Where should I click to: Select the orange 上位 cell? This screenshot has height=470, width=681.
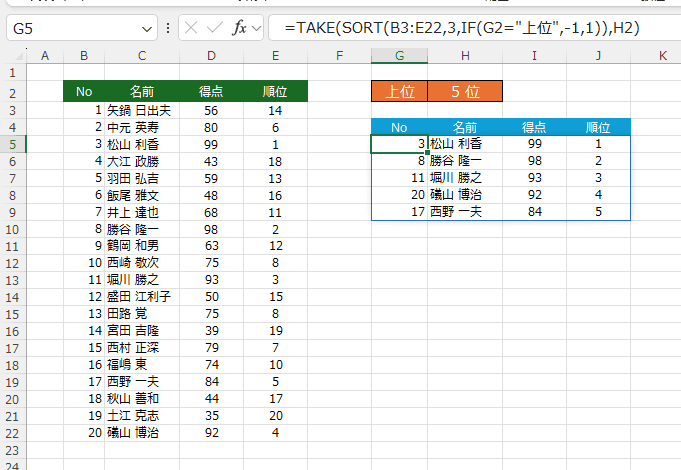pyautogui.click(x=399, y=92)
